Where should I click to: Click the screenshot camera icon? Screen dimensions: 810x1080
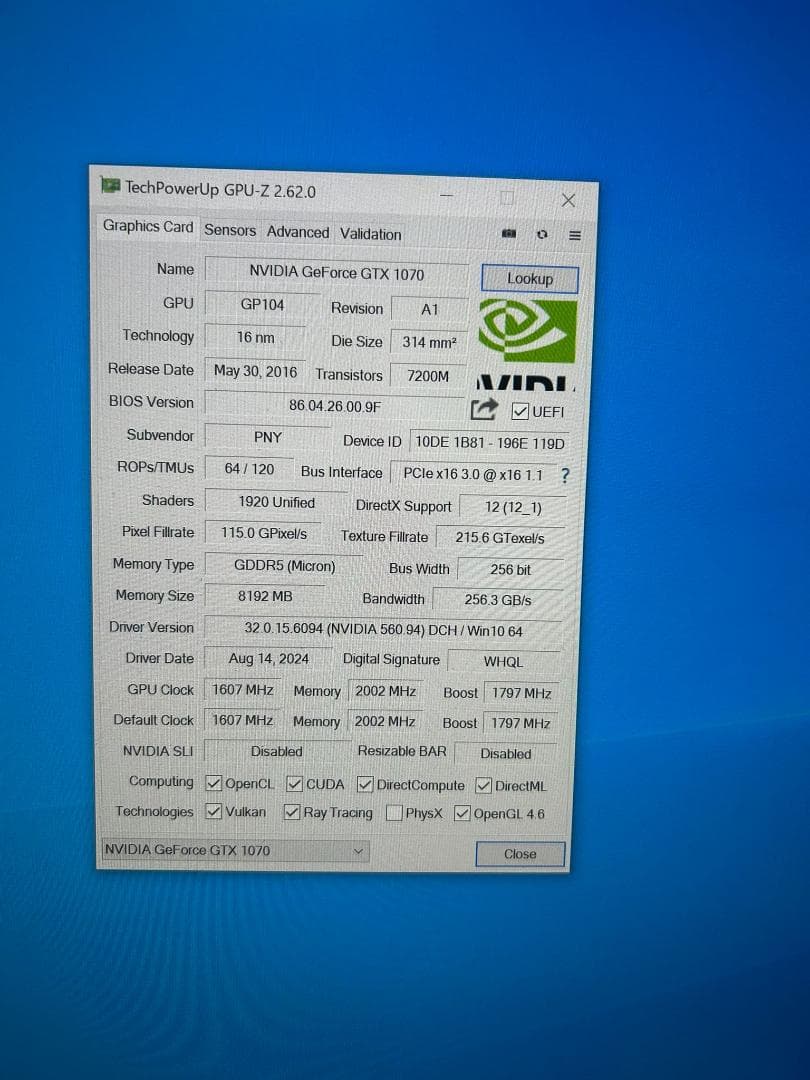point(509,233)
